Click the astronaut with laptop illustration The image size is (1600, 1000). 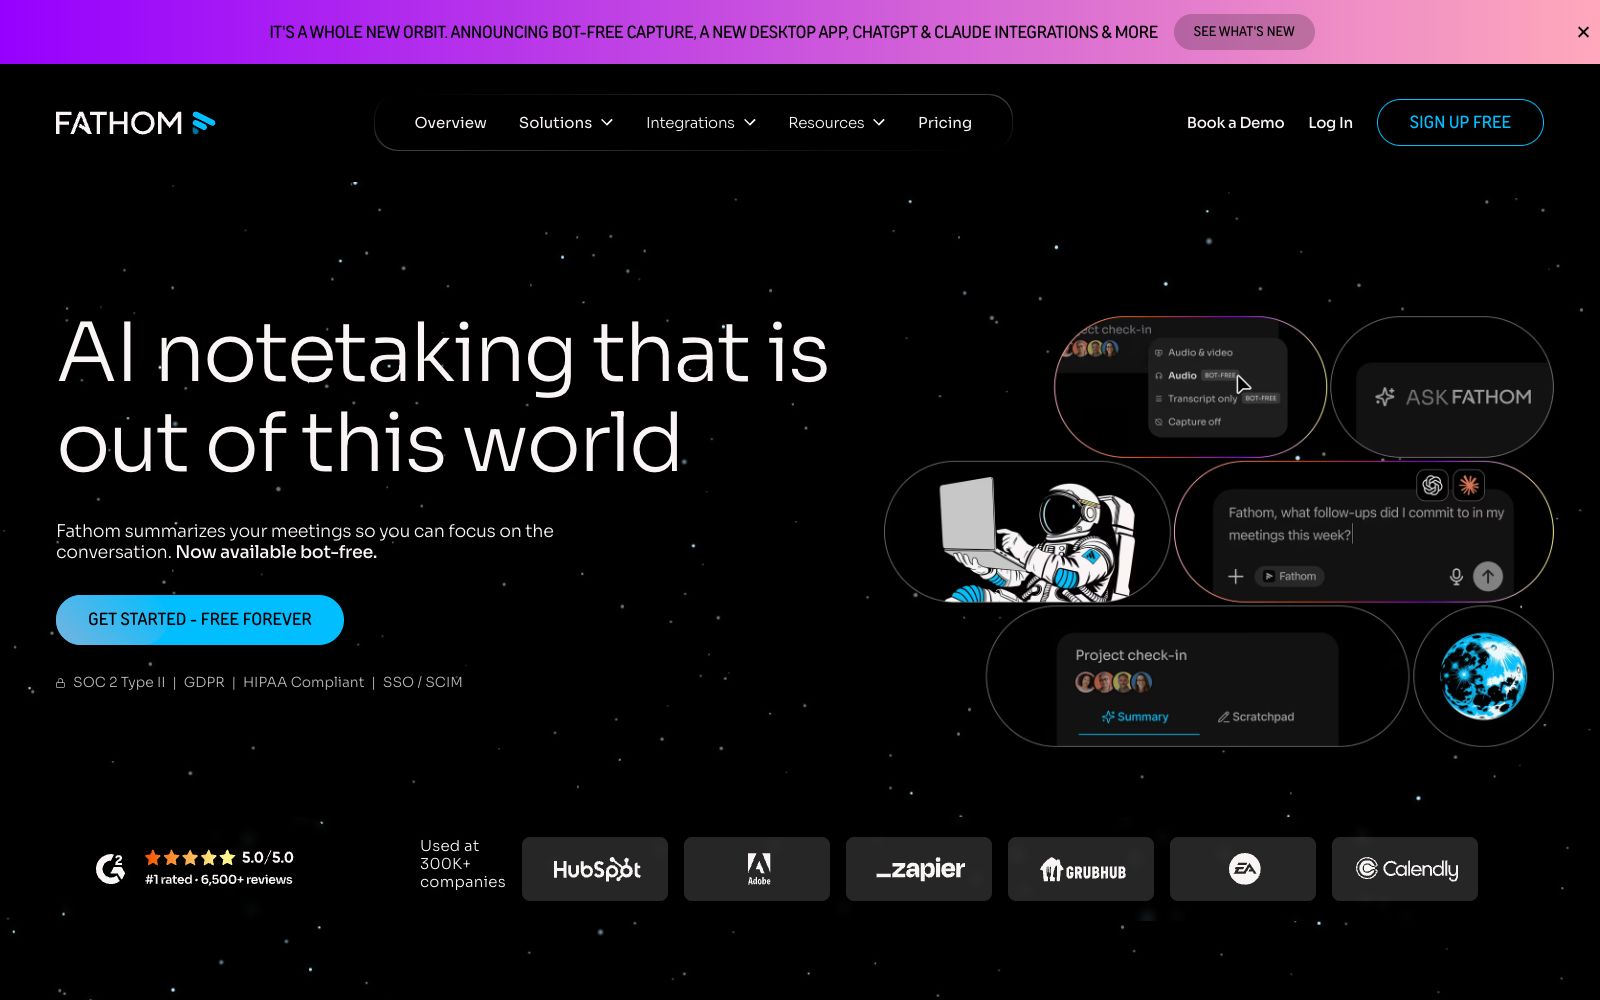tap(1040, 540)
